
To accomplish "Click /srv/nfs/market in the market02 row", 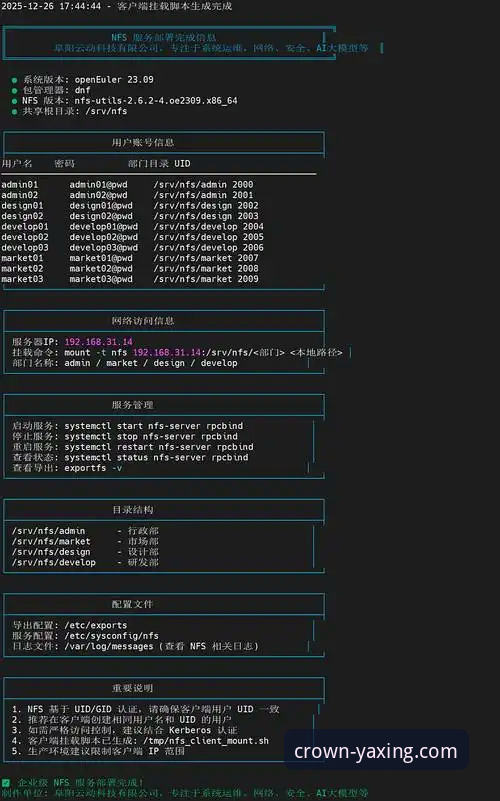I will point(193,268).
